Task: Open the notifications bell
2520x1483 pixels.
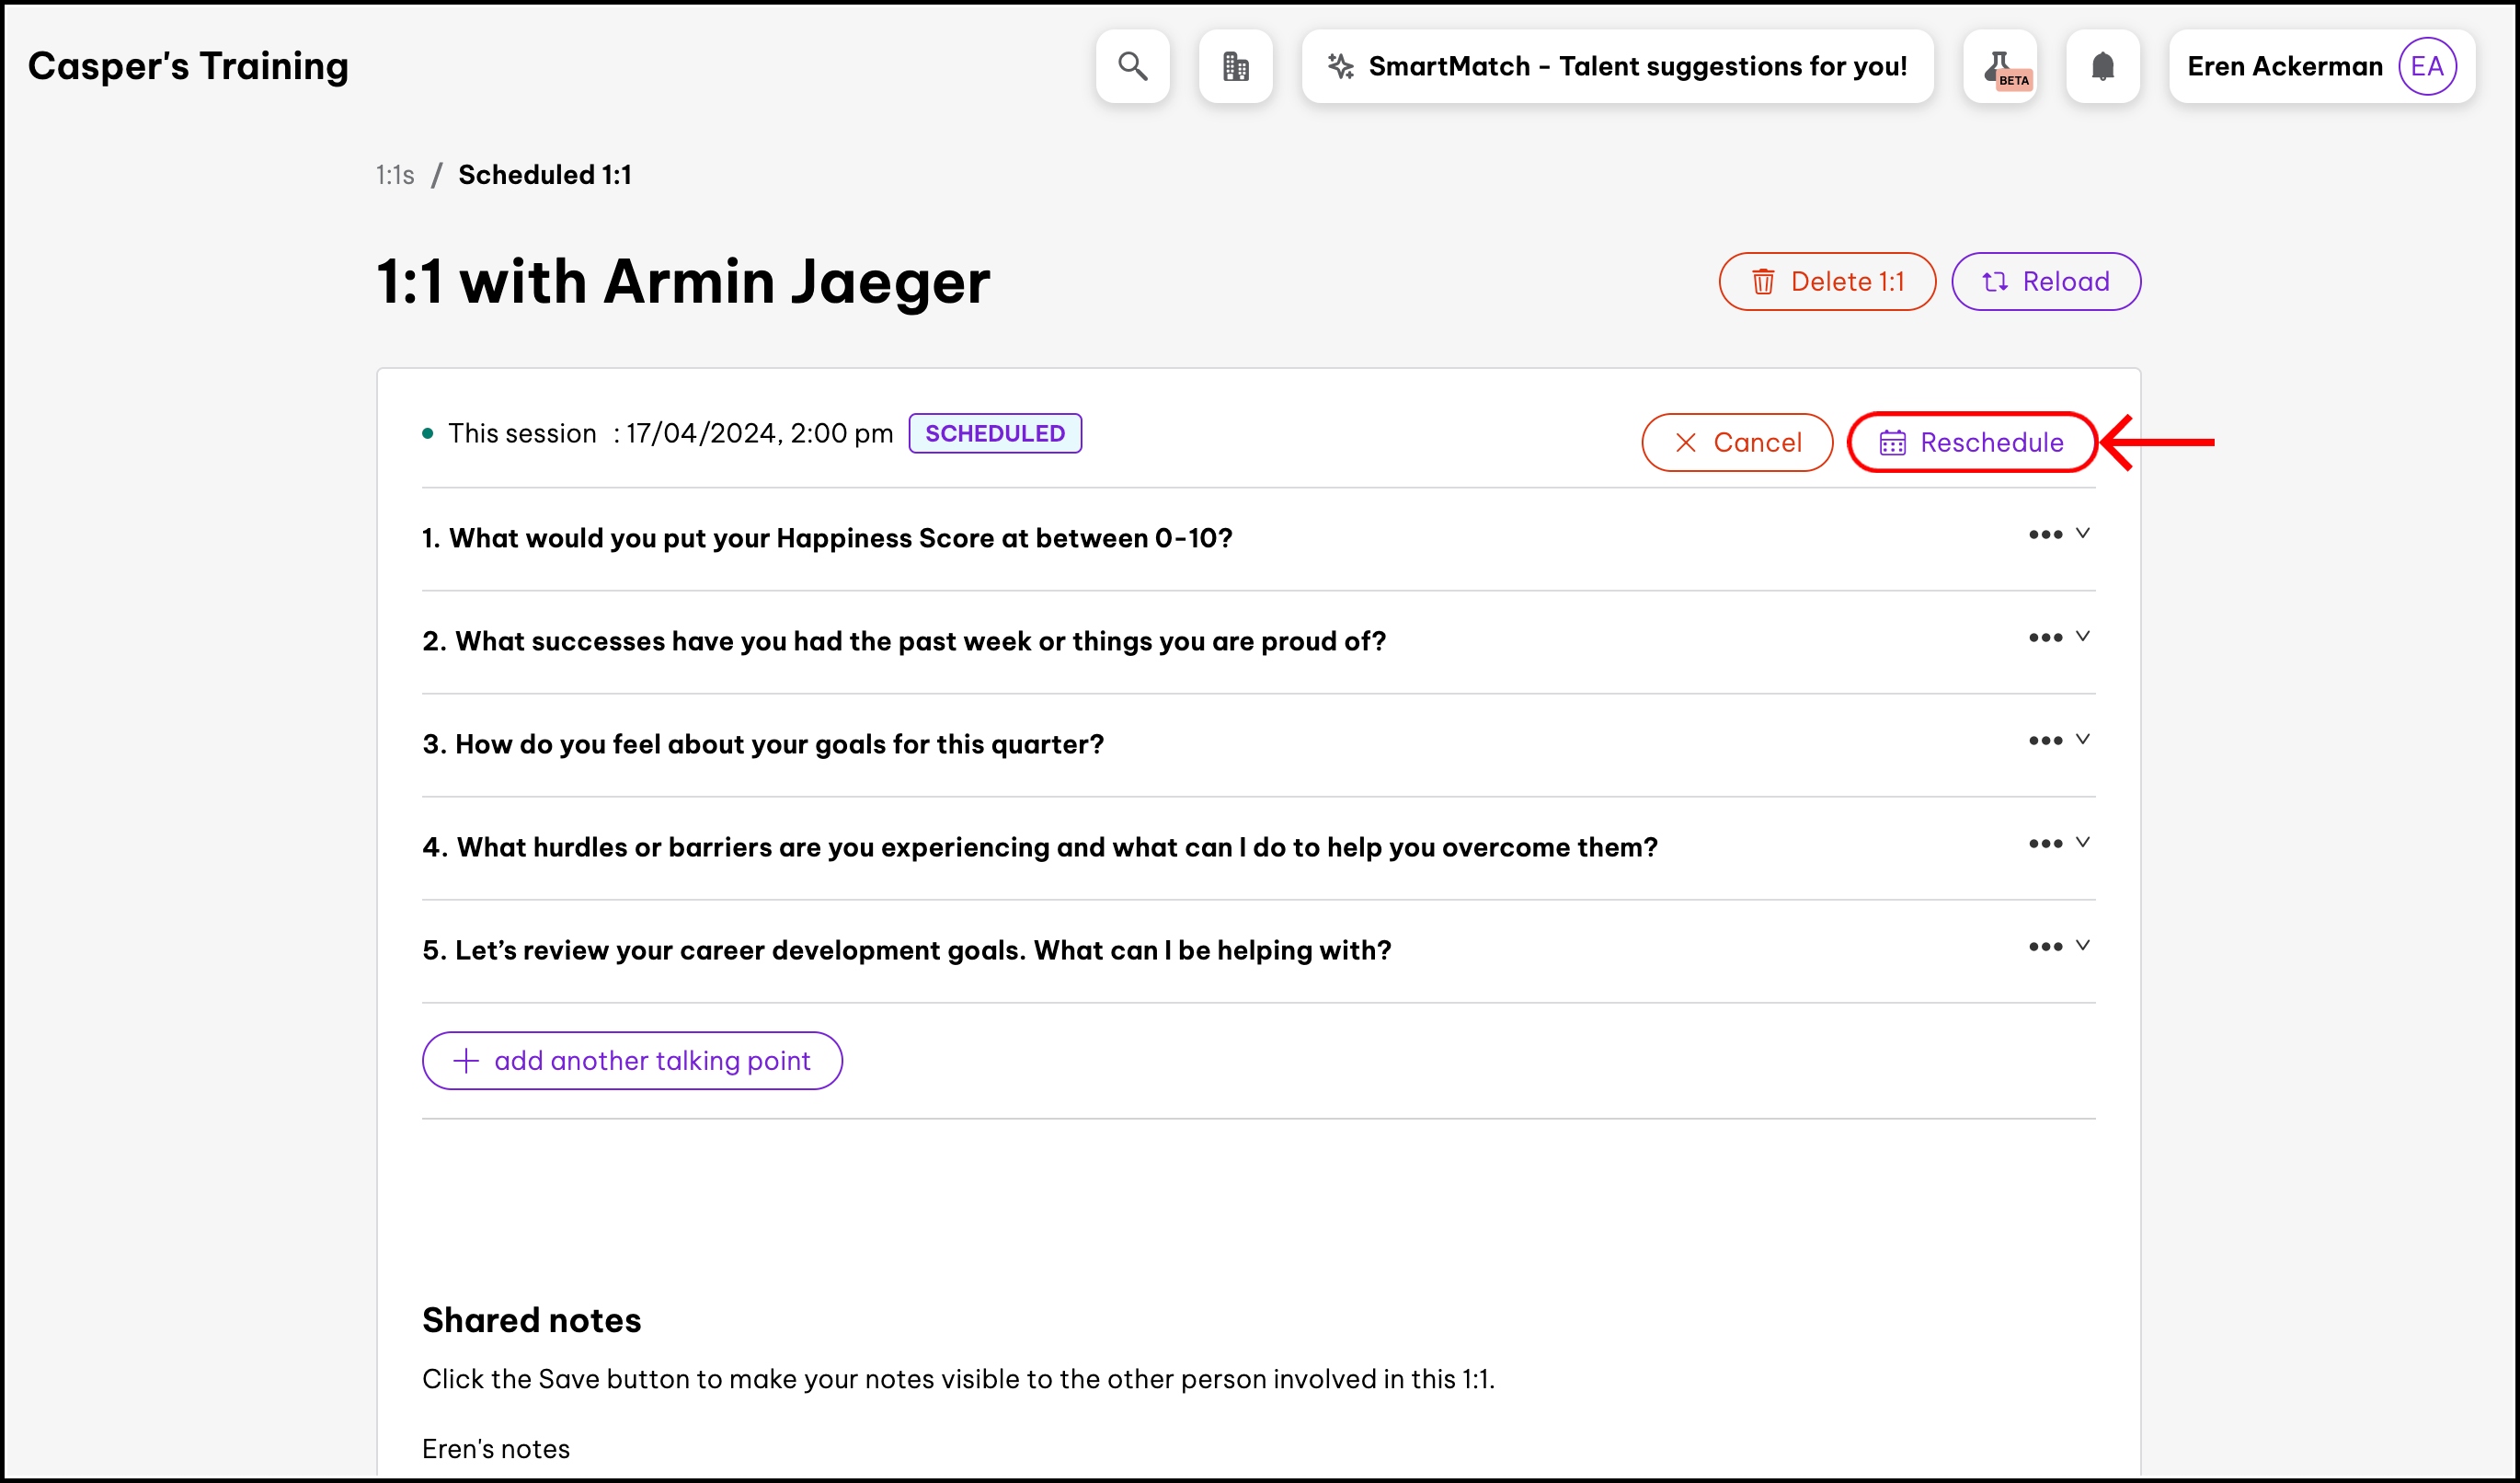Action: (2102, 66)
